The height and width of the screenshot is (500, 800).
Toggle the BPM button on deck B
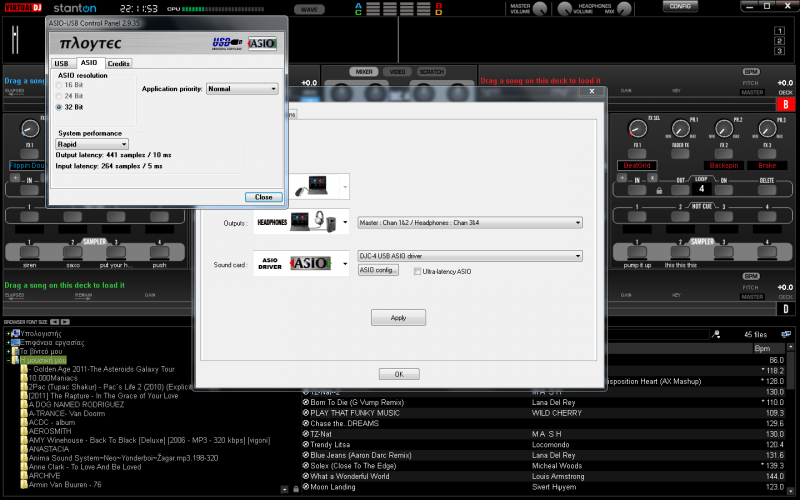[x=751, y=72]
